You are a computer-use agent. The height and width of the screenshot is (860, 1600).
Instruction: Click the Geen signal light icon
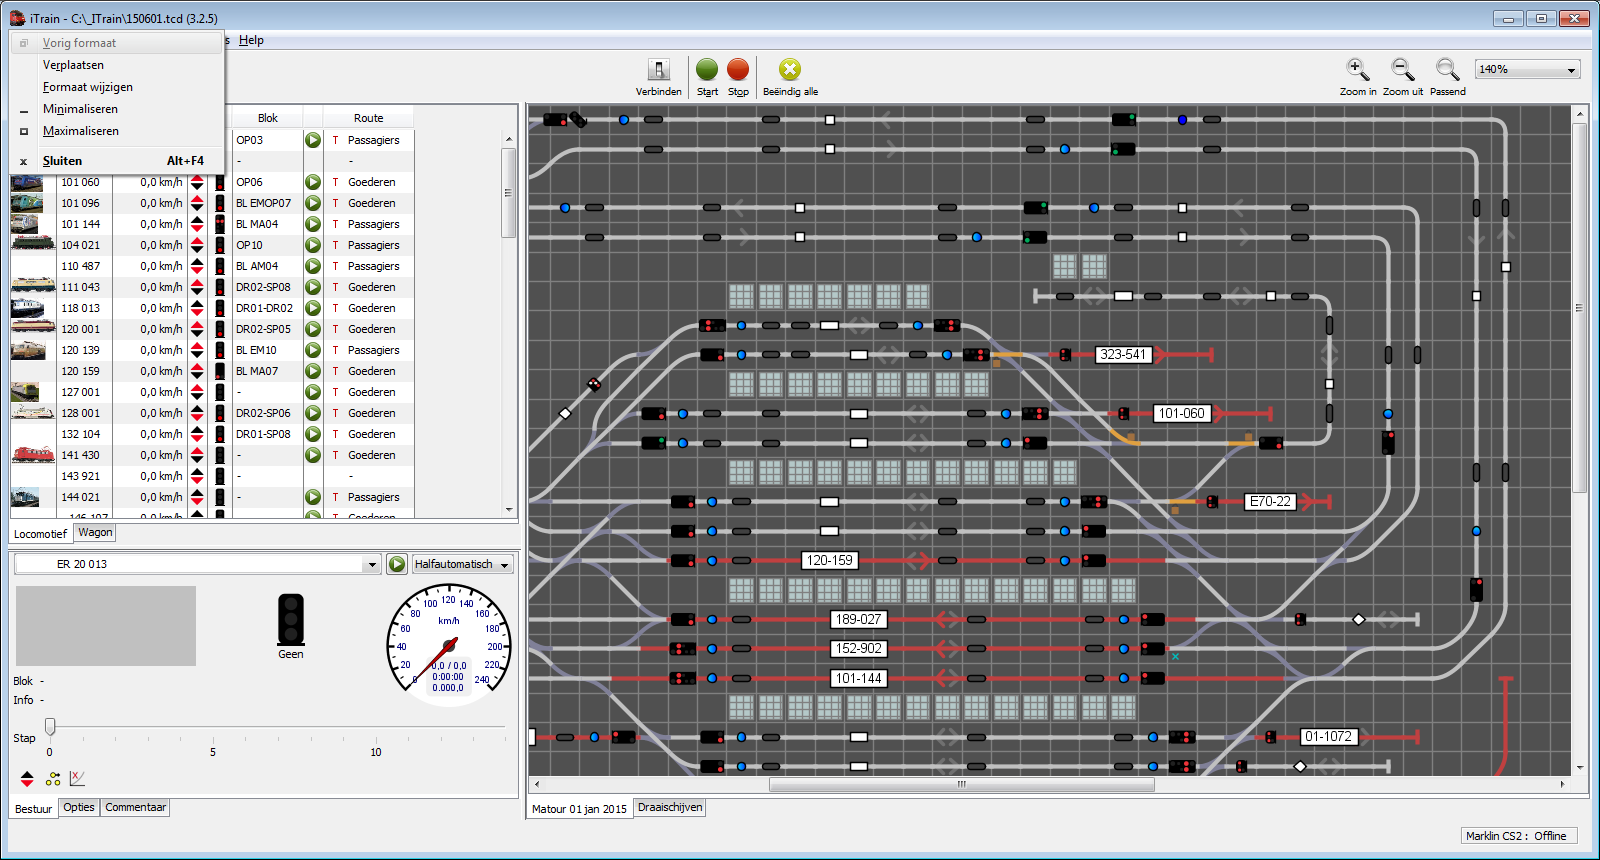tap(291, 619)
